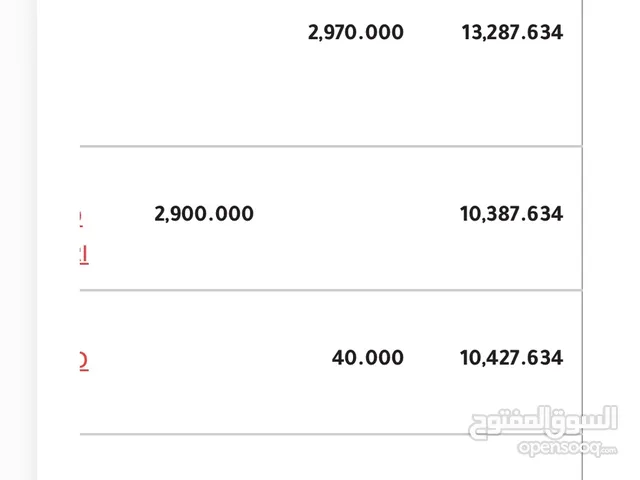Screen dimensions: 640x480
Task: Select the 13,287.634 balance
Action: pyautogui.click(x=512, y=33)
